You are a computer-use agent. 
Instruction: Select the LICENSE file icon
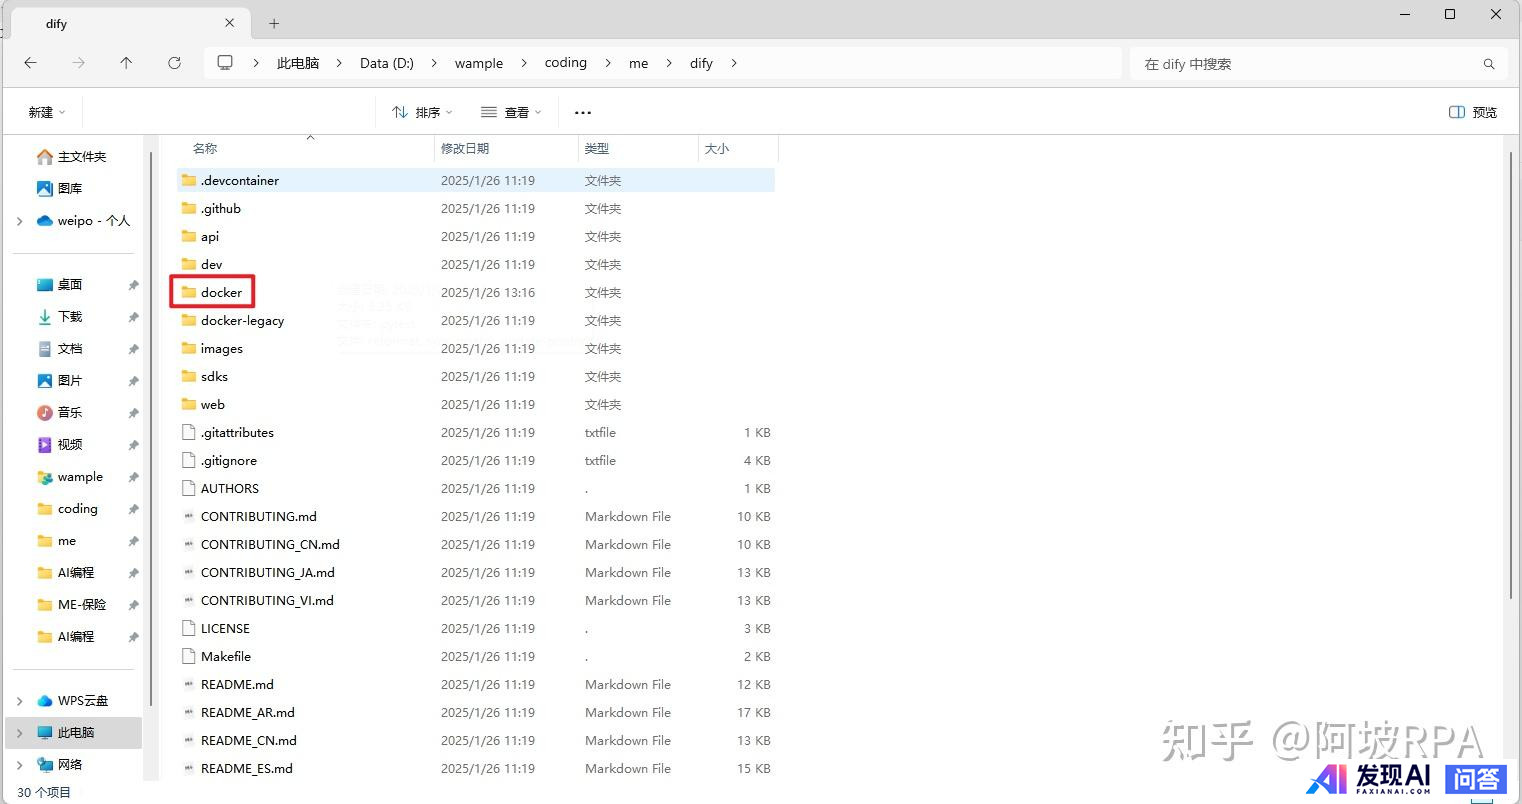coord(189,628)
